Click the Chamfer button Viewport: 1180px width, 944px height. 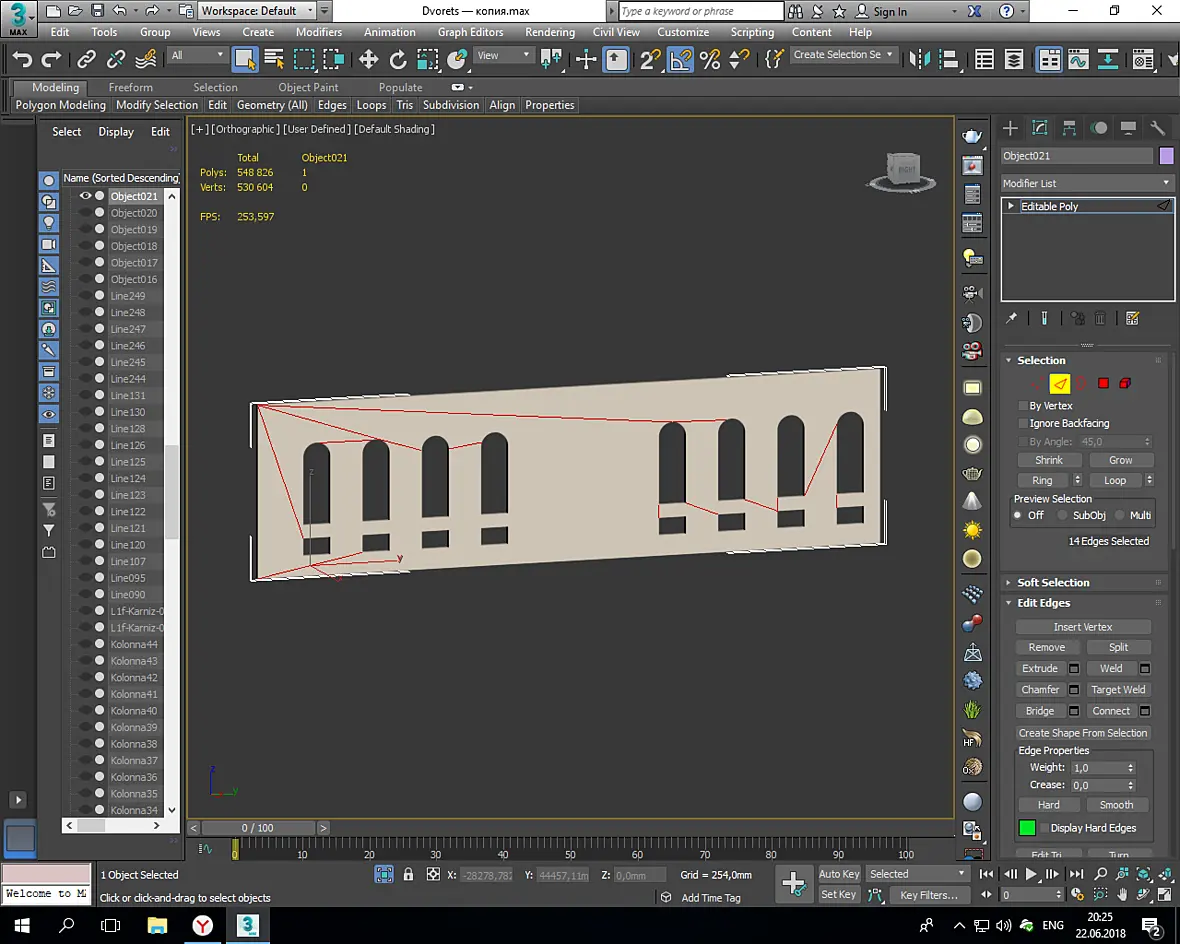tap(1040, 690)
